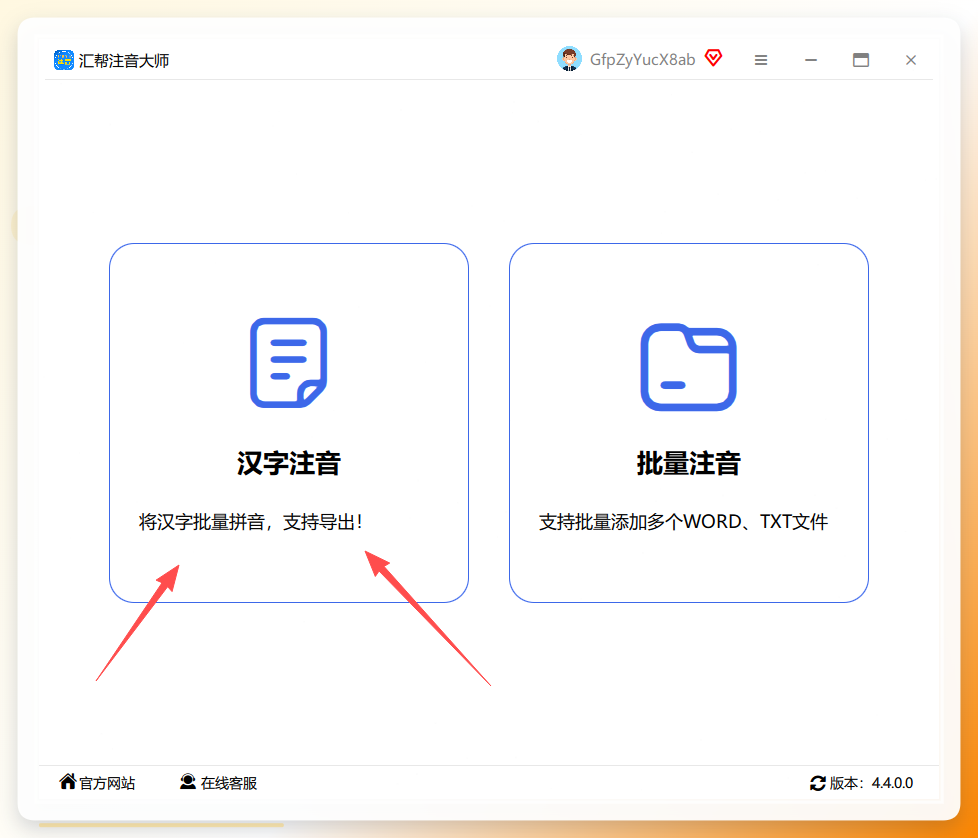Open 在线客服 support link
The height and width of the screenshot is (838, 978).
click(x=229, y=783)
